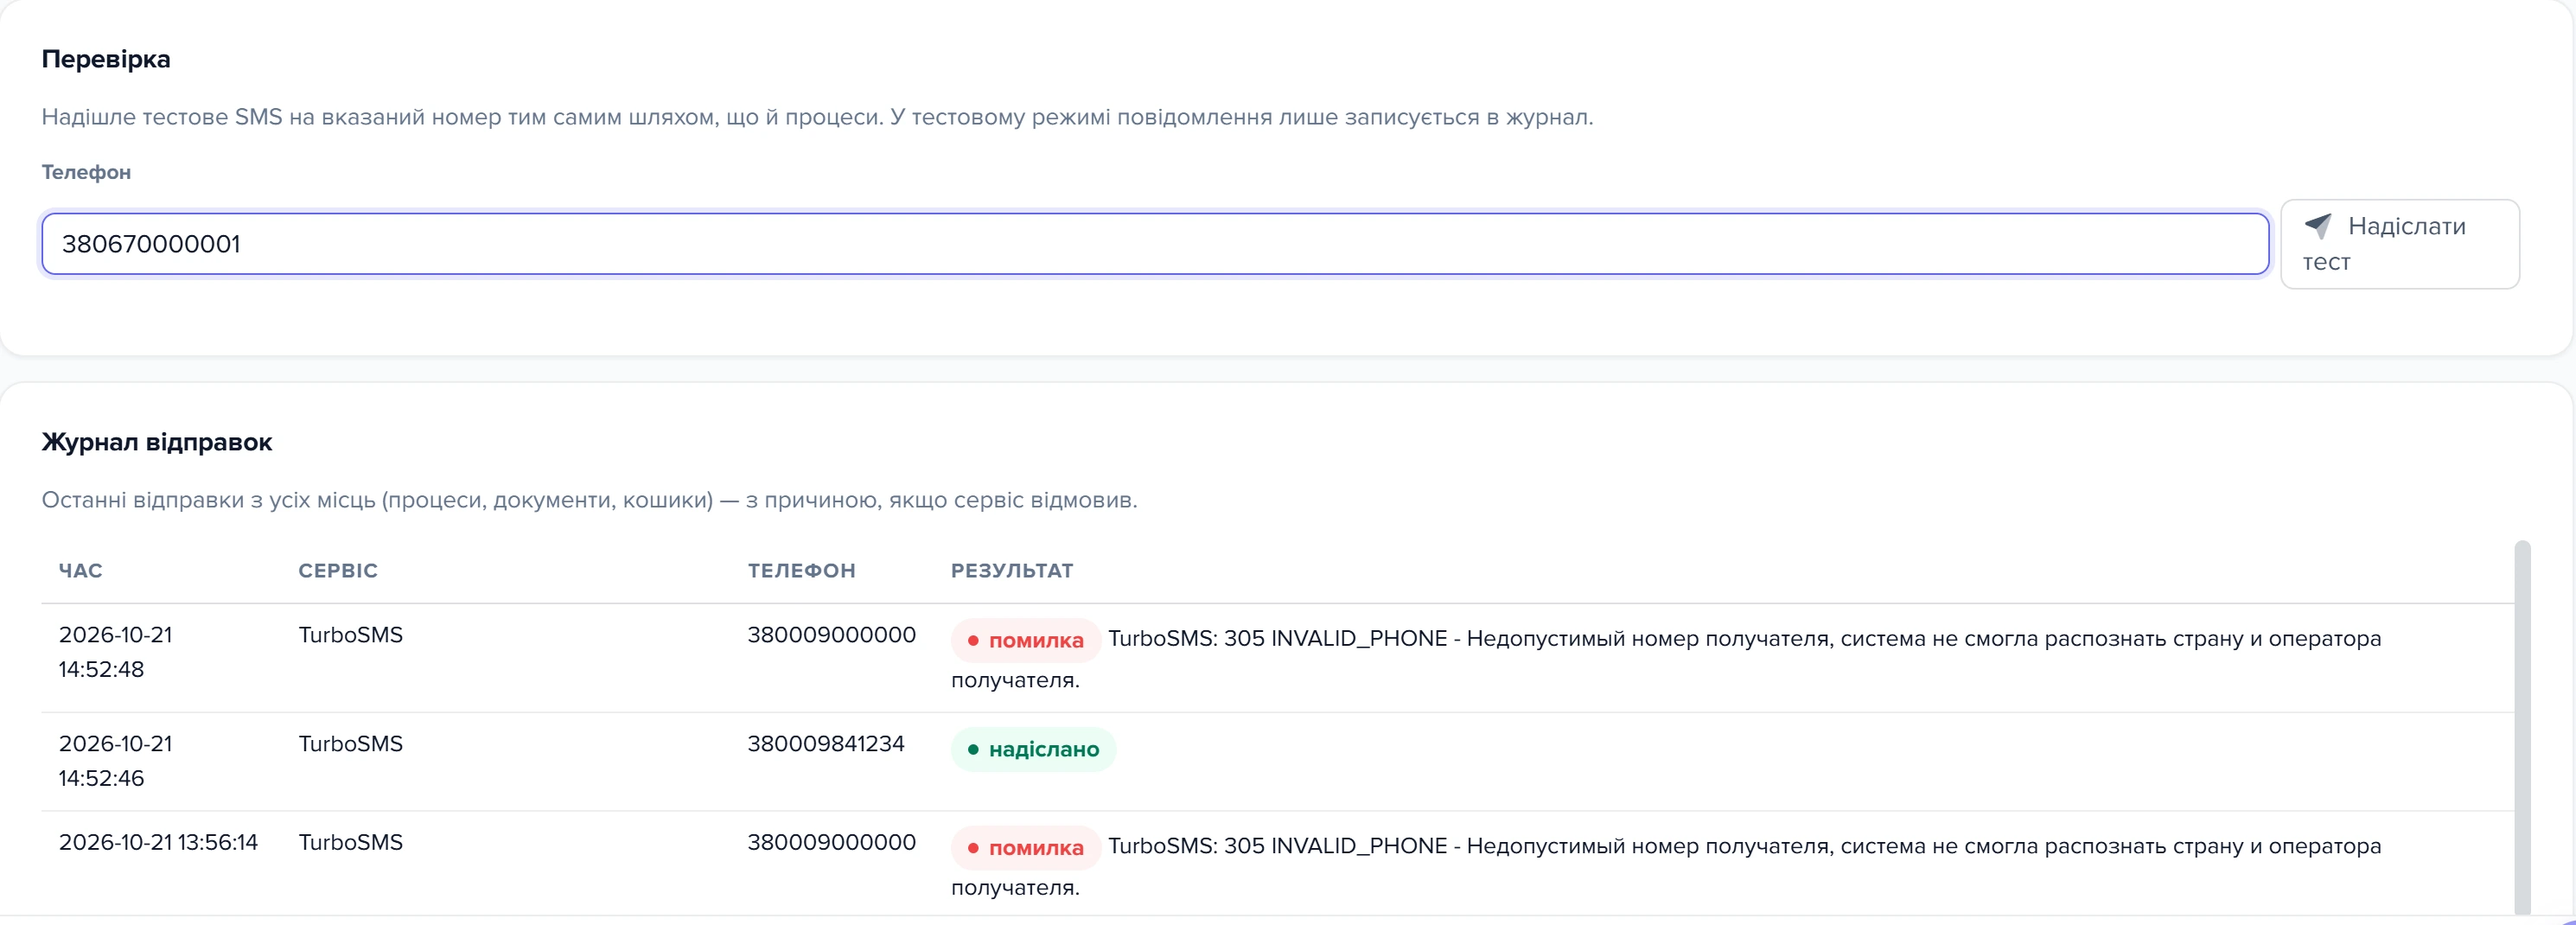This screenshot has height=925, width=2576.
Task: Select the timestamp 2026-10-21 14:52:48
Action: [115, 652]
